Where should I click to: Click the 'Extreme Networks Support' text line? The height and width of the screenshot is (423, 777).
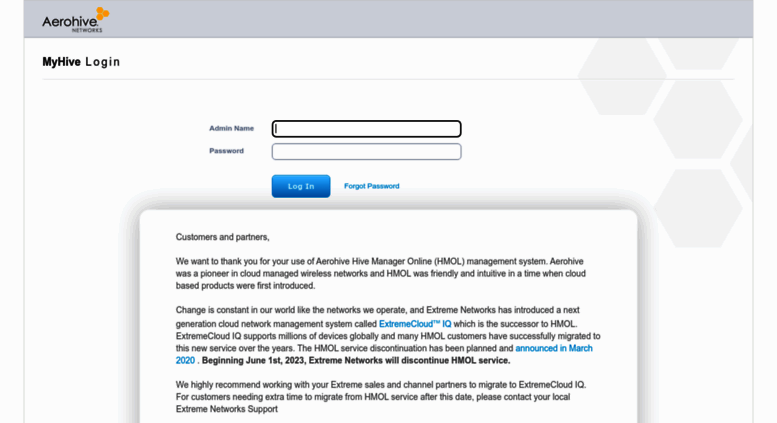(226, 409)
